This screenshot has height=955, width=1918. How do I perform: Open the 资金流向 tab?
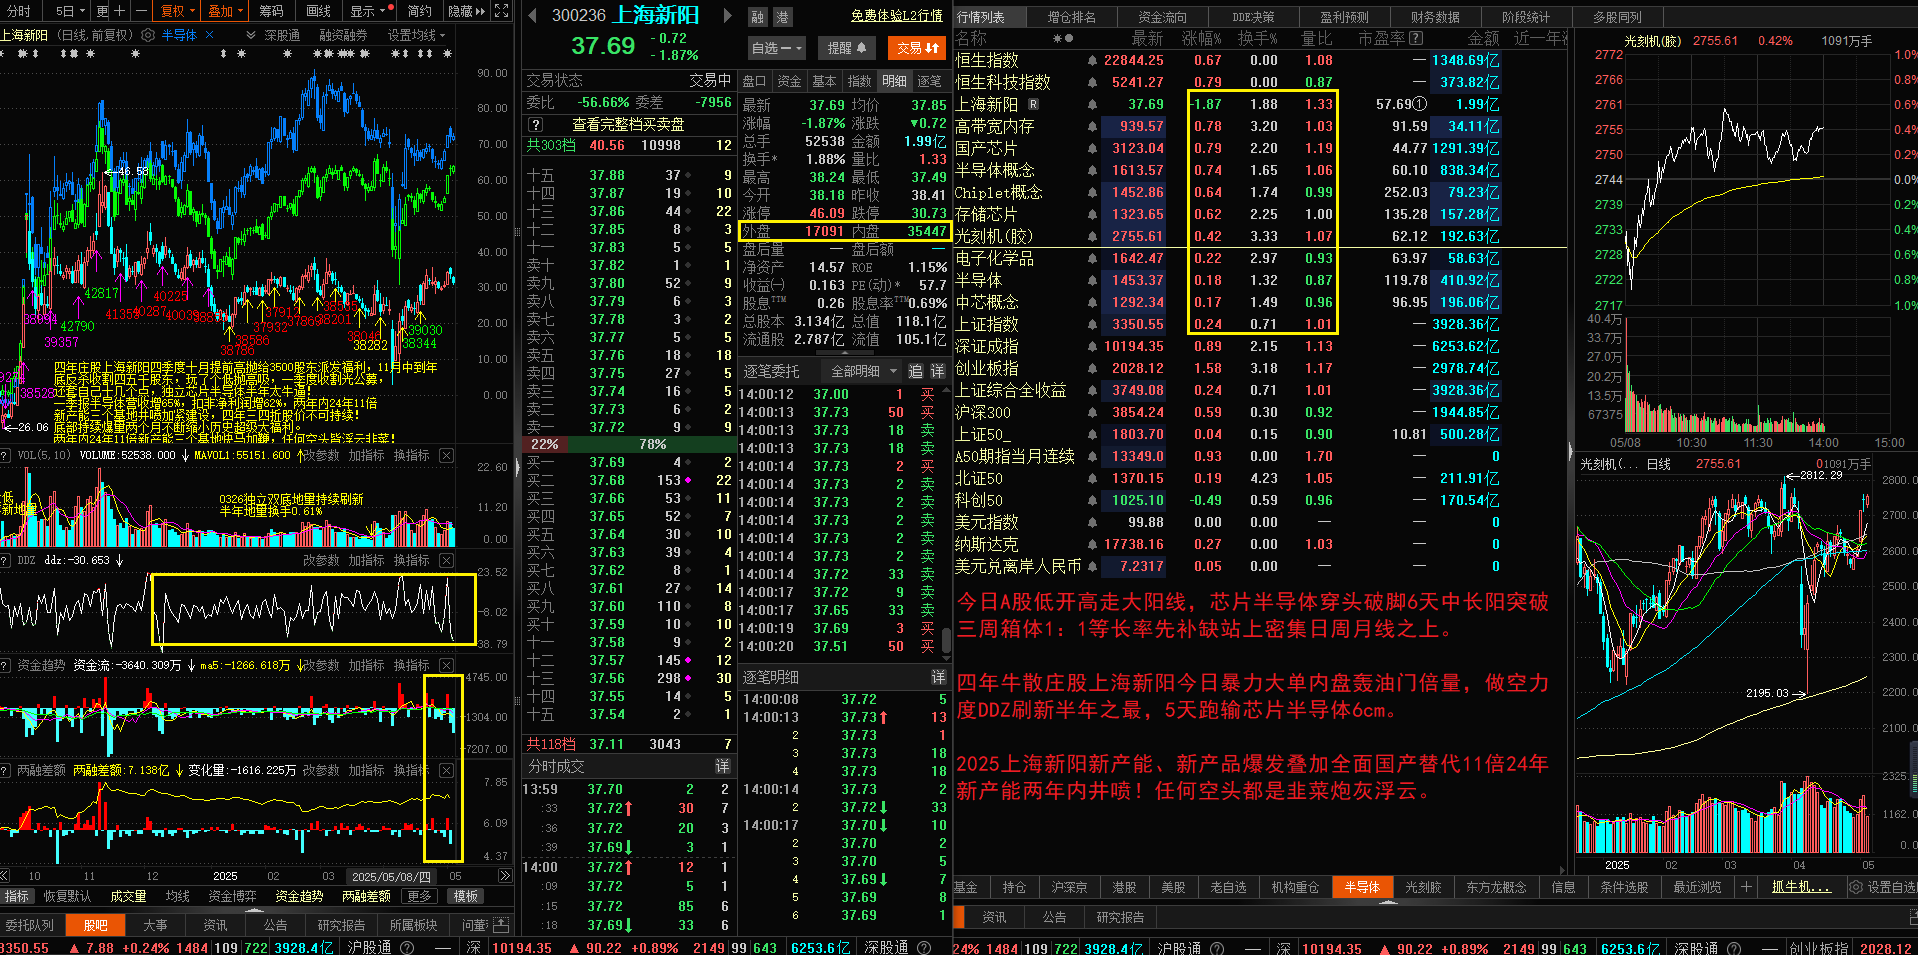1162,17
